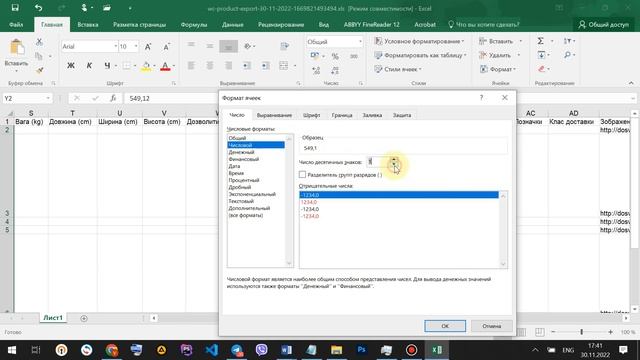Open the Файл menu
The image size is (640, 360).
16,24
